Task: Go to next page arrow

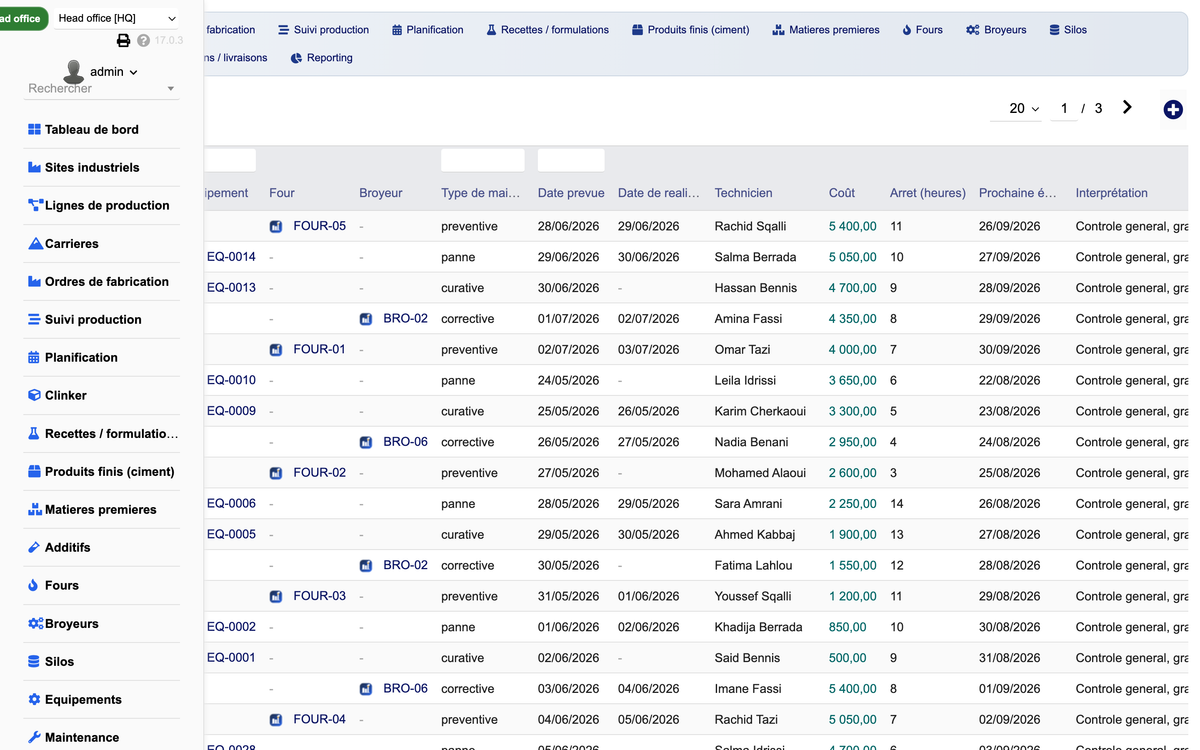Action: pos(1127,107)
